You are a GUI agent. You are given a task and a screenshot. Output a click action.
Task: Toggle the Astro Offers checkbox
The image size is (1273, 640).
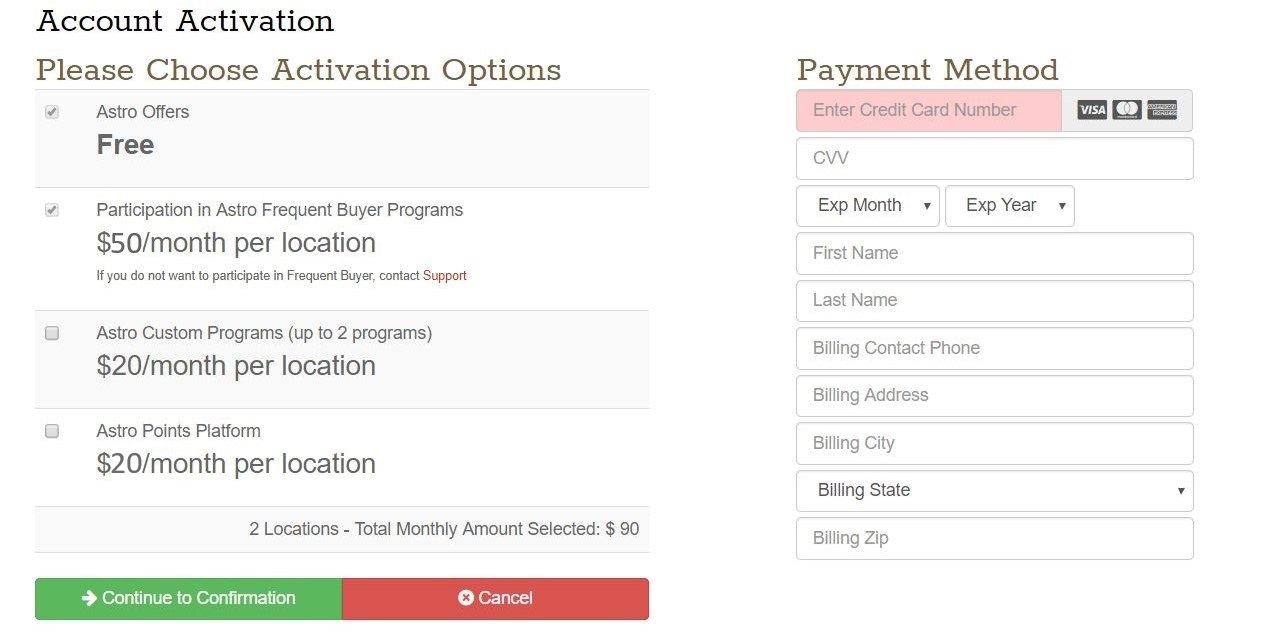pyautogui.click(x=52, y=112)
